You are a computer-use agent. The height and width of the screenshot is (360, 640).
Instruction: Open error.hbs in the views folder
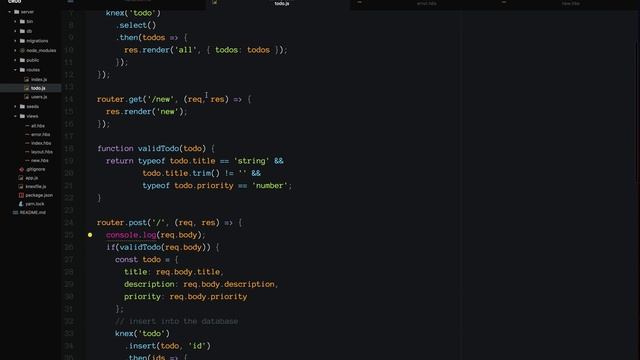click(40, 135)
